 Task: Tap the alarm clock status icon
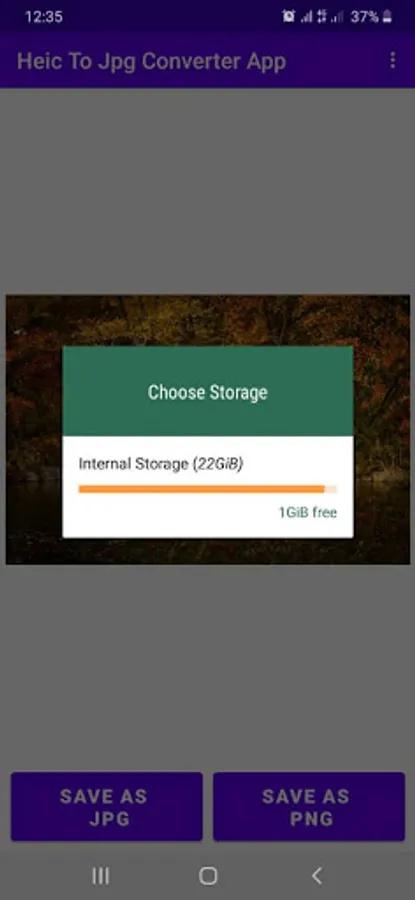288,17
